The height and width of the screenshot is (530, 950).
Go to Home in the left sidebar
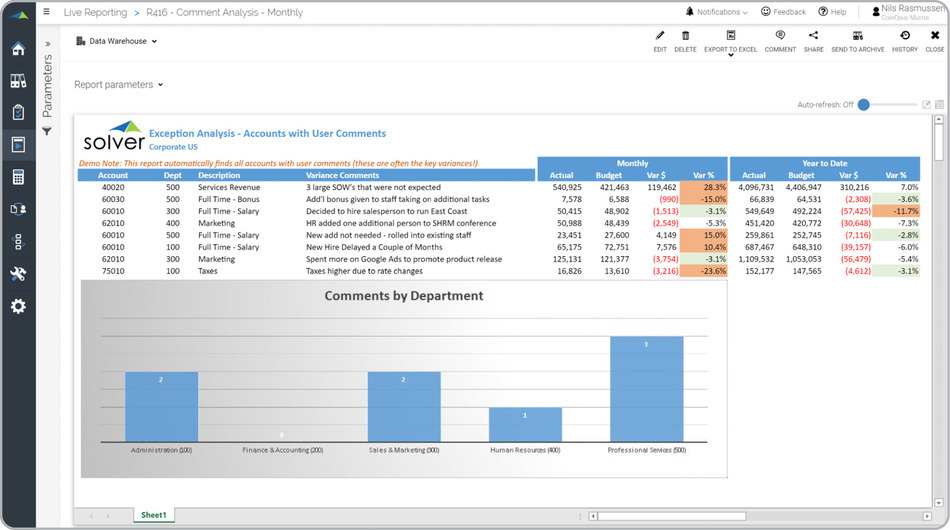coord(18,49)
